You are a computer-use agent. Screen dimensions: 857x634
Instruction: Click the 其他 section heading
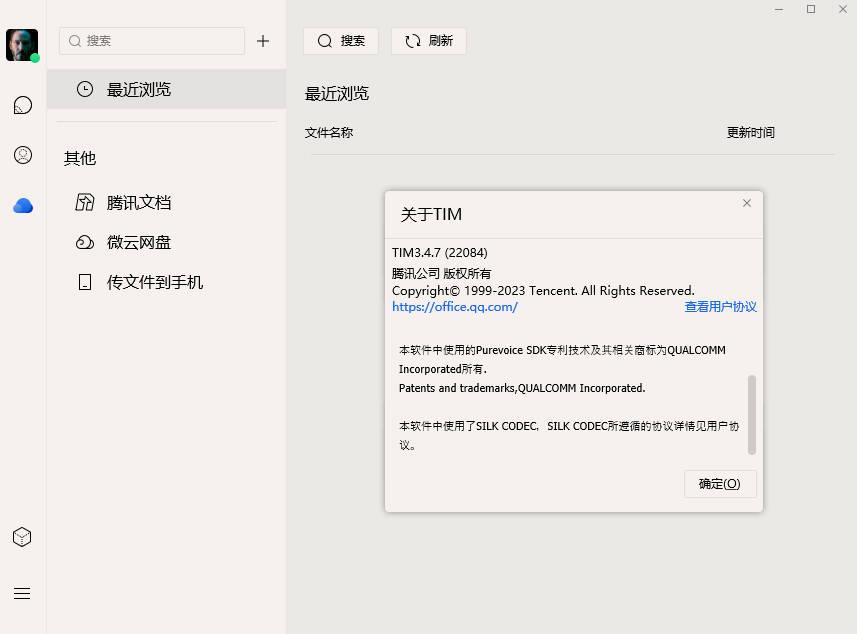80,158
